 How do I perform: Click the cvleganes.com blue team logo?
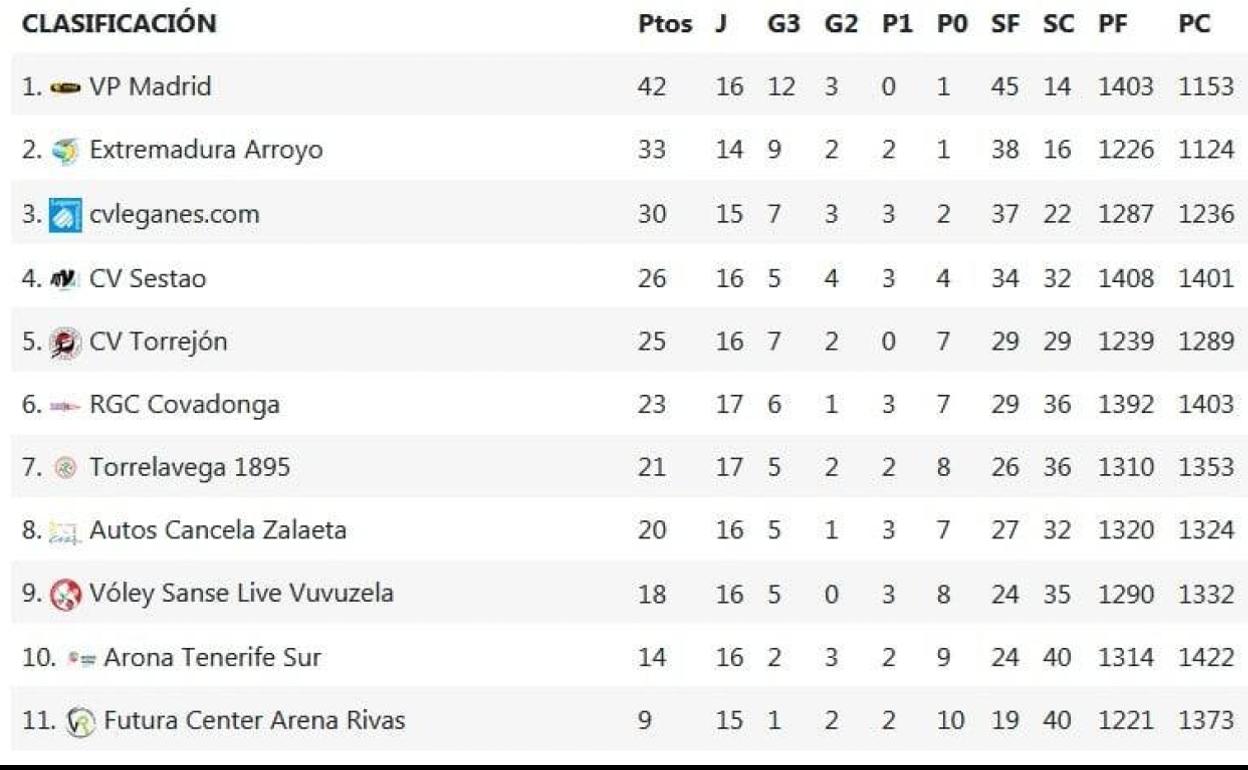(x=66, y=215)
